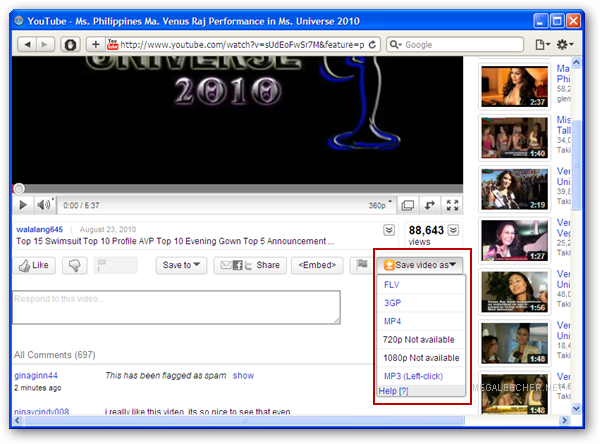Open video in pop-out window icon
This screenshot has width=600, height=444.
click(x=430, y=206)
